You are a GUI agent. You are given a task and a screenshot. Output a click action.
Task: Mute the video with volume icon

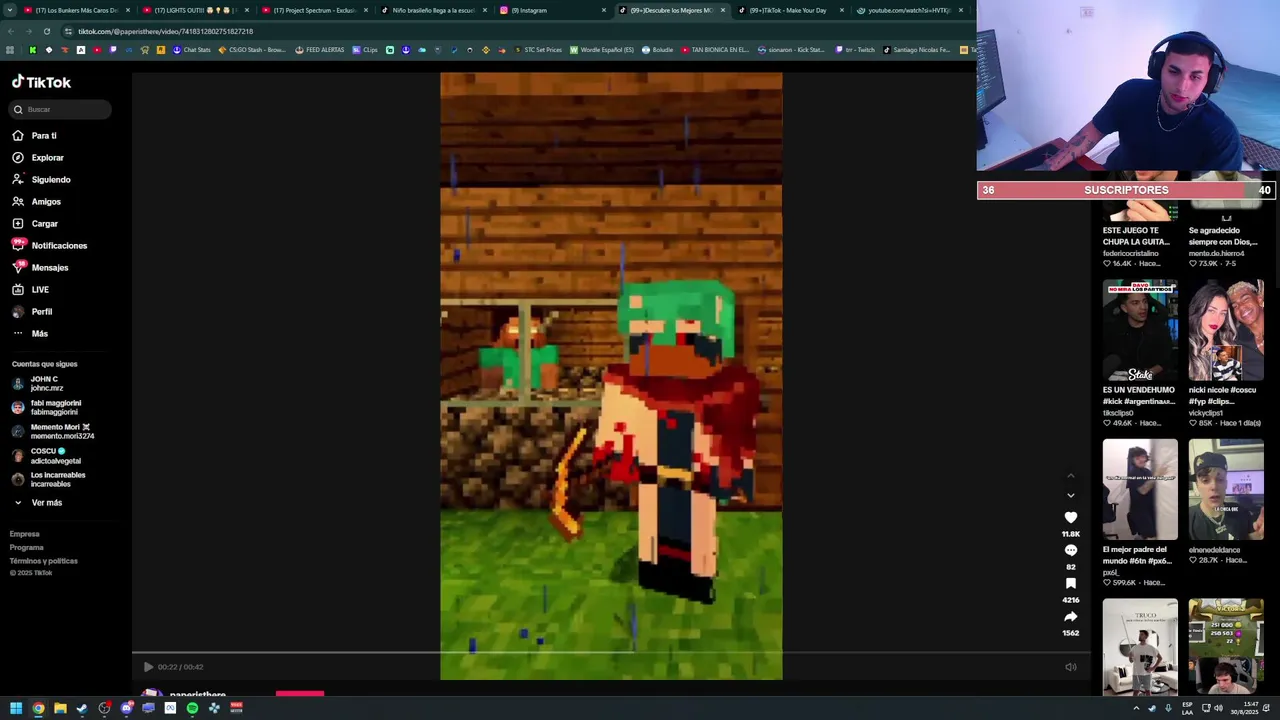pyautogui.click(x=1070, y=667)
